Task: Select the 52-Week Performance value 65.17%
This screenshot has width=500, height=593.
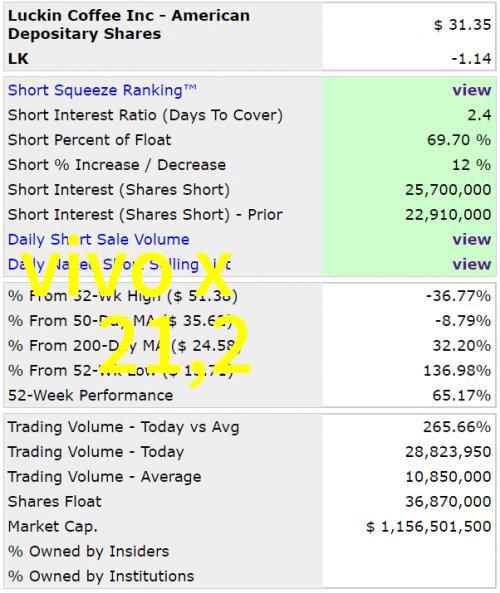Action: pyautogui.click(x=461, y=396)
